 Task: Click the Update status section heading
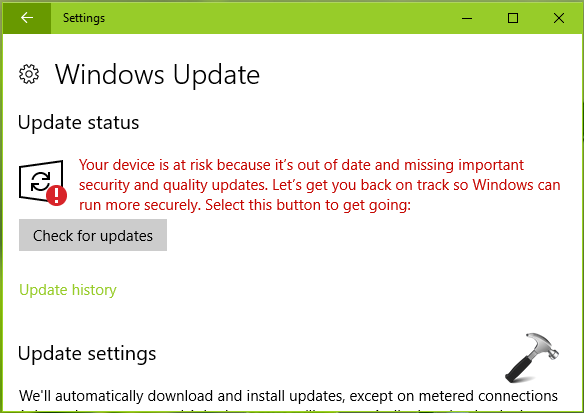coord(78,123)
